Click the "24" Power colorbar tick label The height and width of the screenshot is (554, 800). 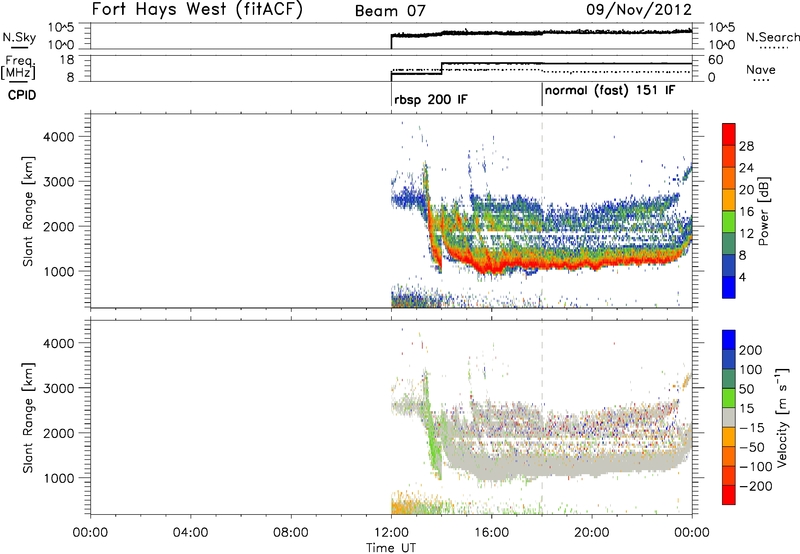746,168
